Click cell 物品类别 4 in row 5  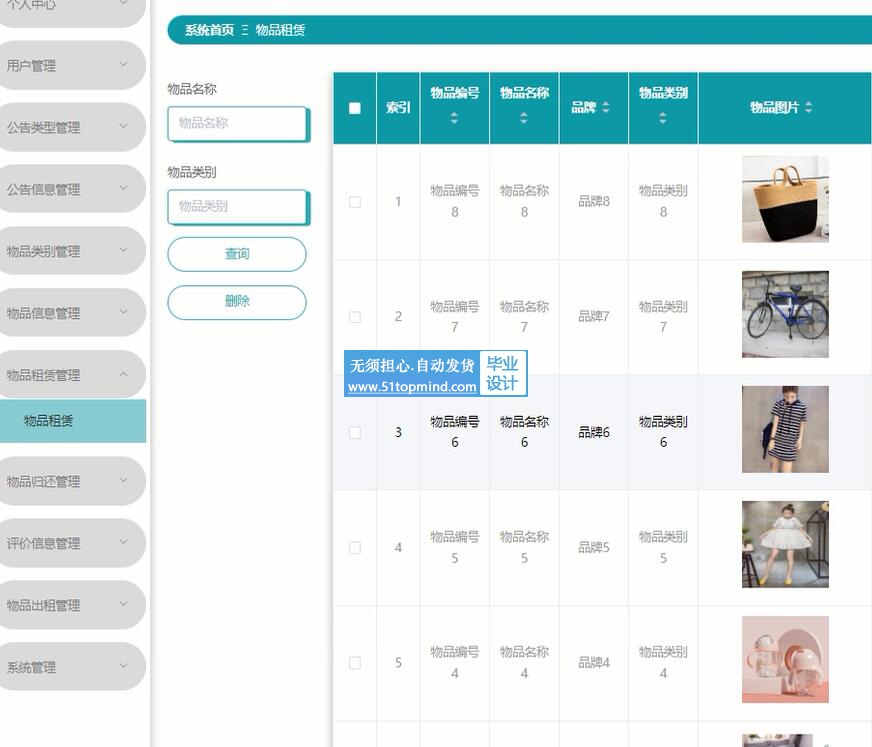[x=663, y=662]
